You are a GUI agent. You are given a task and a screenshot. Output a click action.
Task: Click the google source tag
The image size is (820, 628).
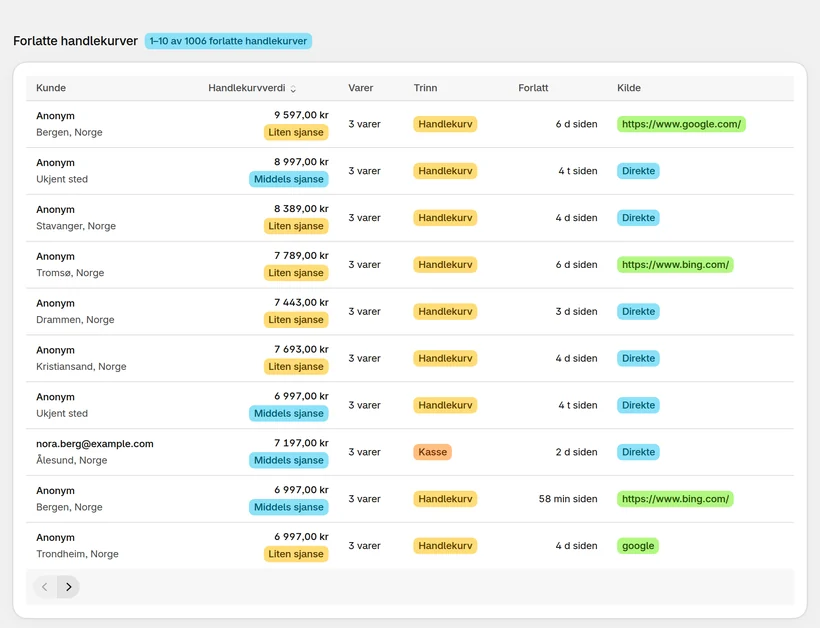tap(638, 545)
